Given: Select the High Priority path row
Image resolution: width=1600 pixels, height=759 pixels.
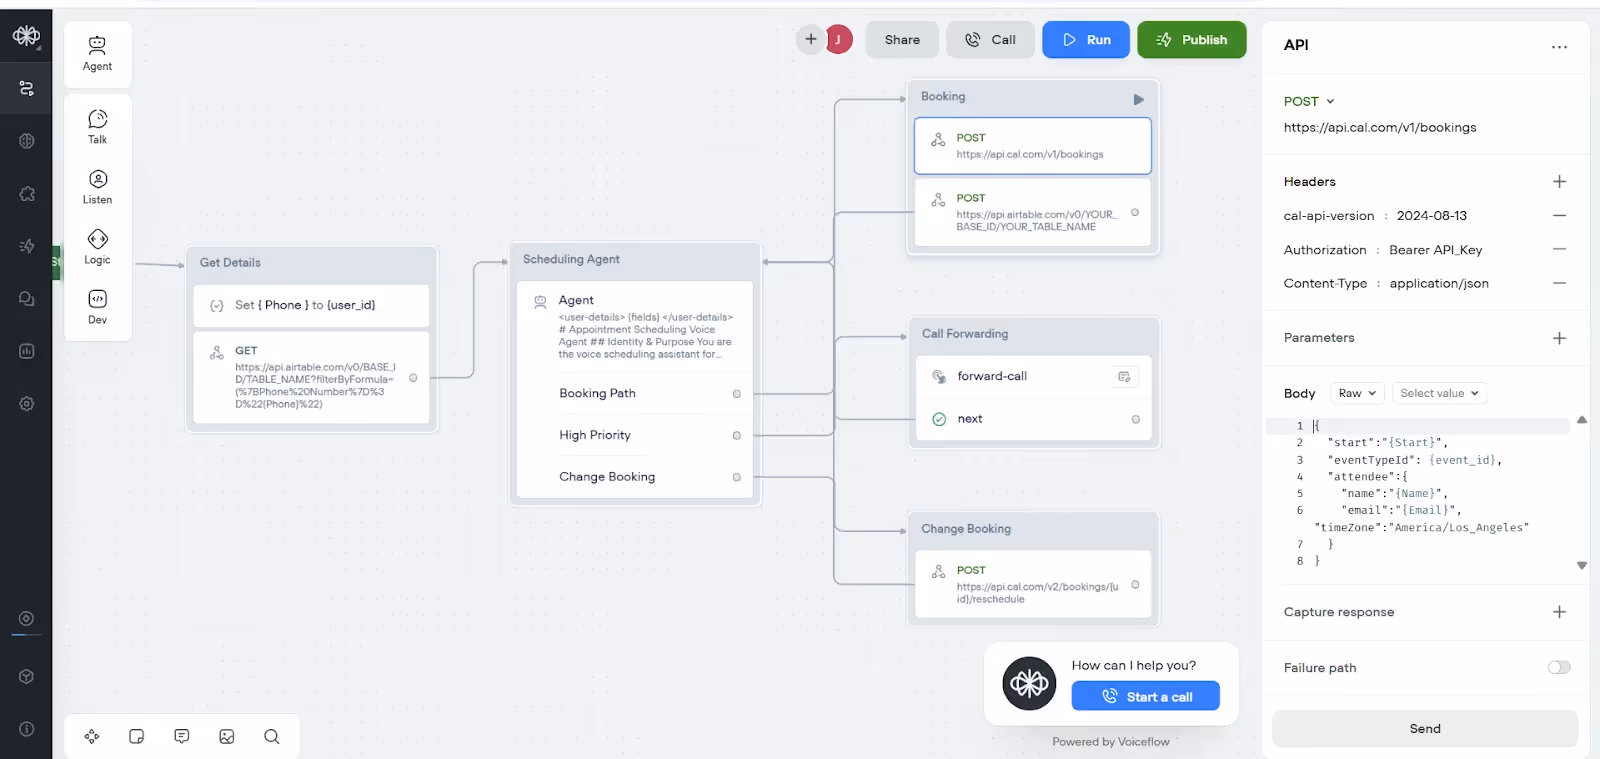Looking at the screenshot, I should click(636, 436).
